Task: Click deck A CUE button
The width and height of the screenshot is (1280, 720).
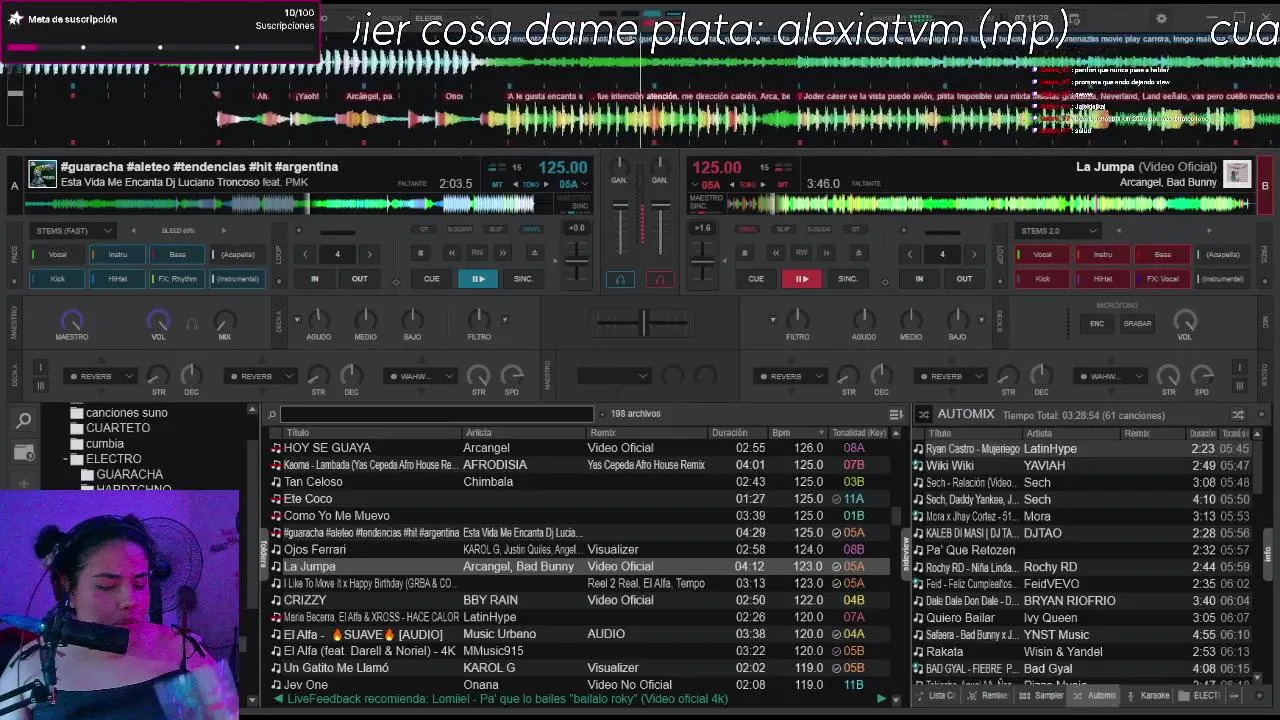Action: click(431, 279)
